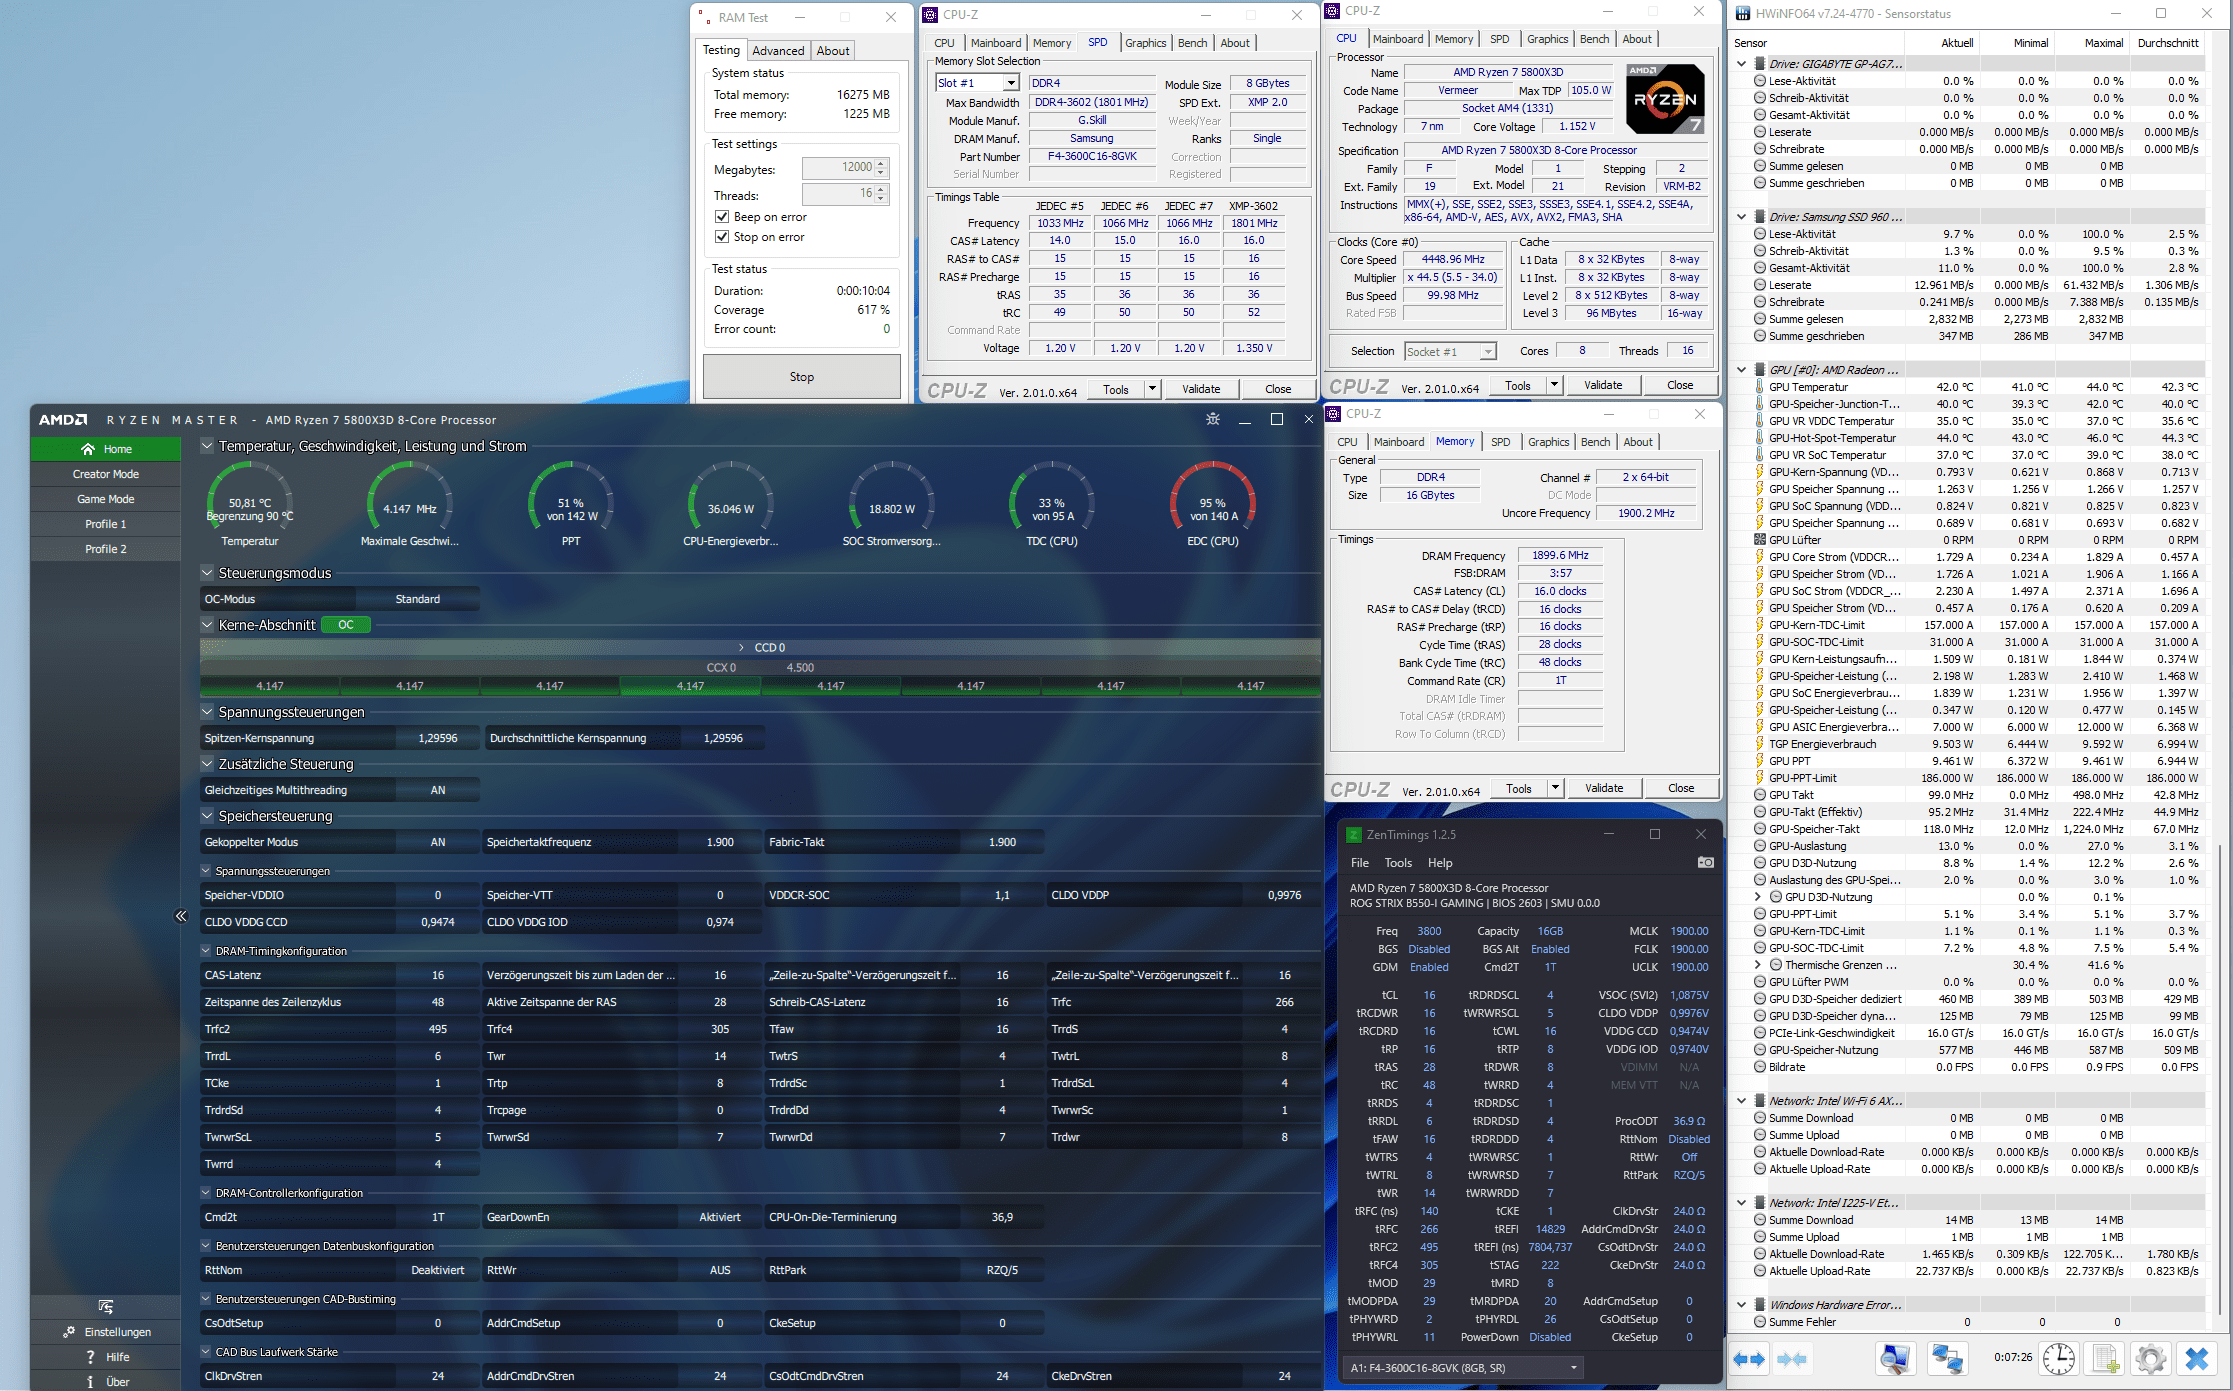
Task: Click Validate in the CPU-Z CPU window
Action: tap(1603, 385)
